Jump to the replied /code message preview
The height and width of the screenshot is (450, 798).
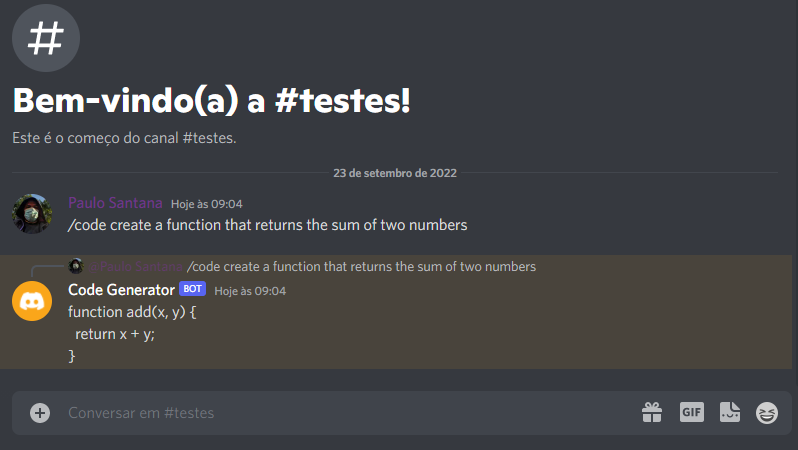(361, 267)
